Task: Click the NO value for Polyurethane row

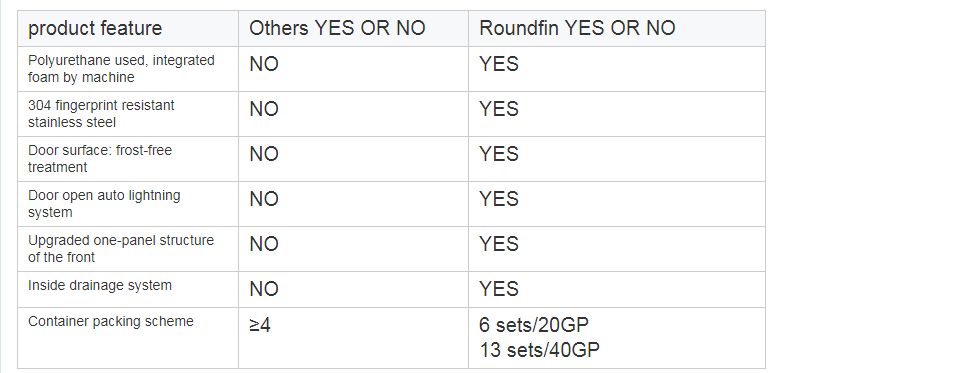Action: (x=264, y=64)
